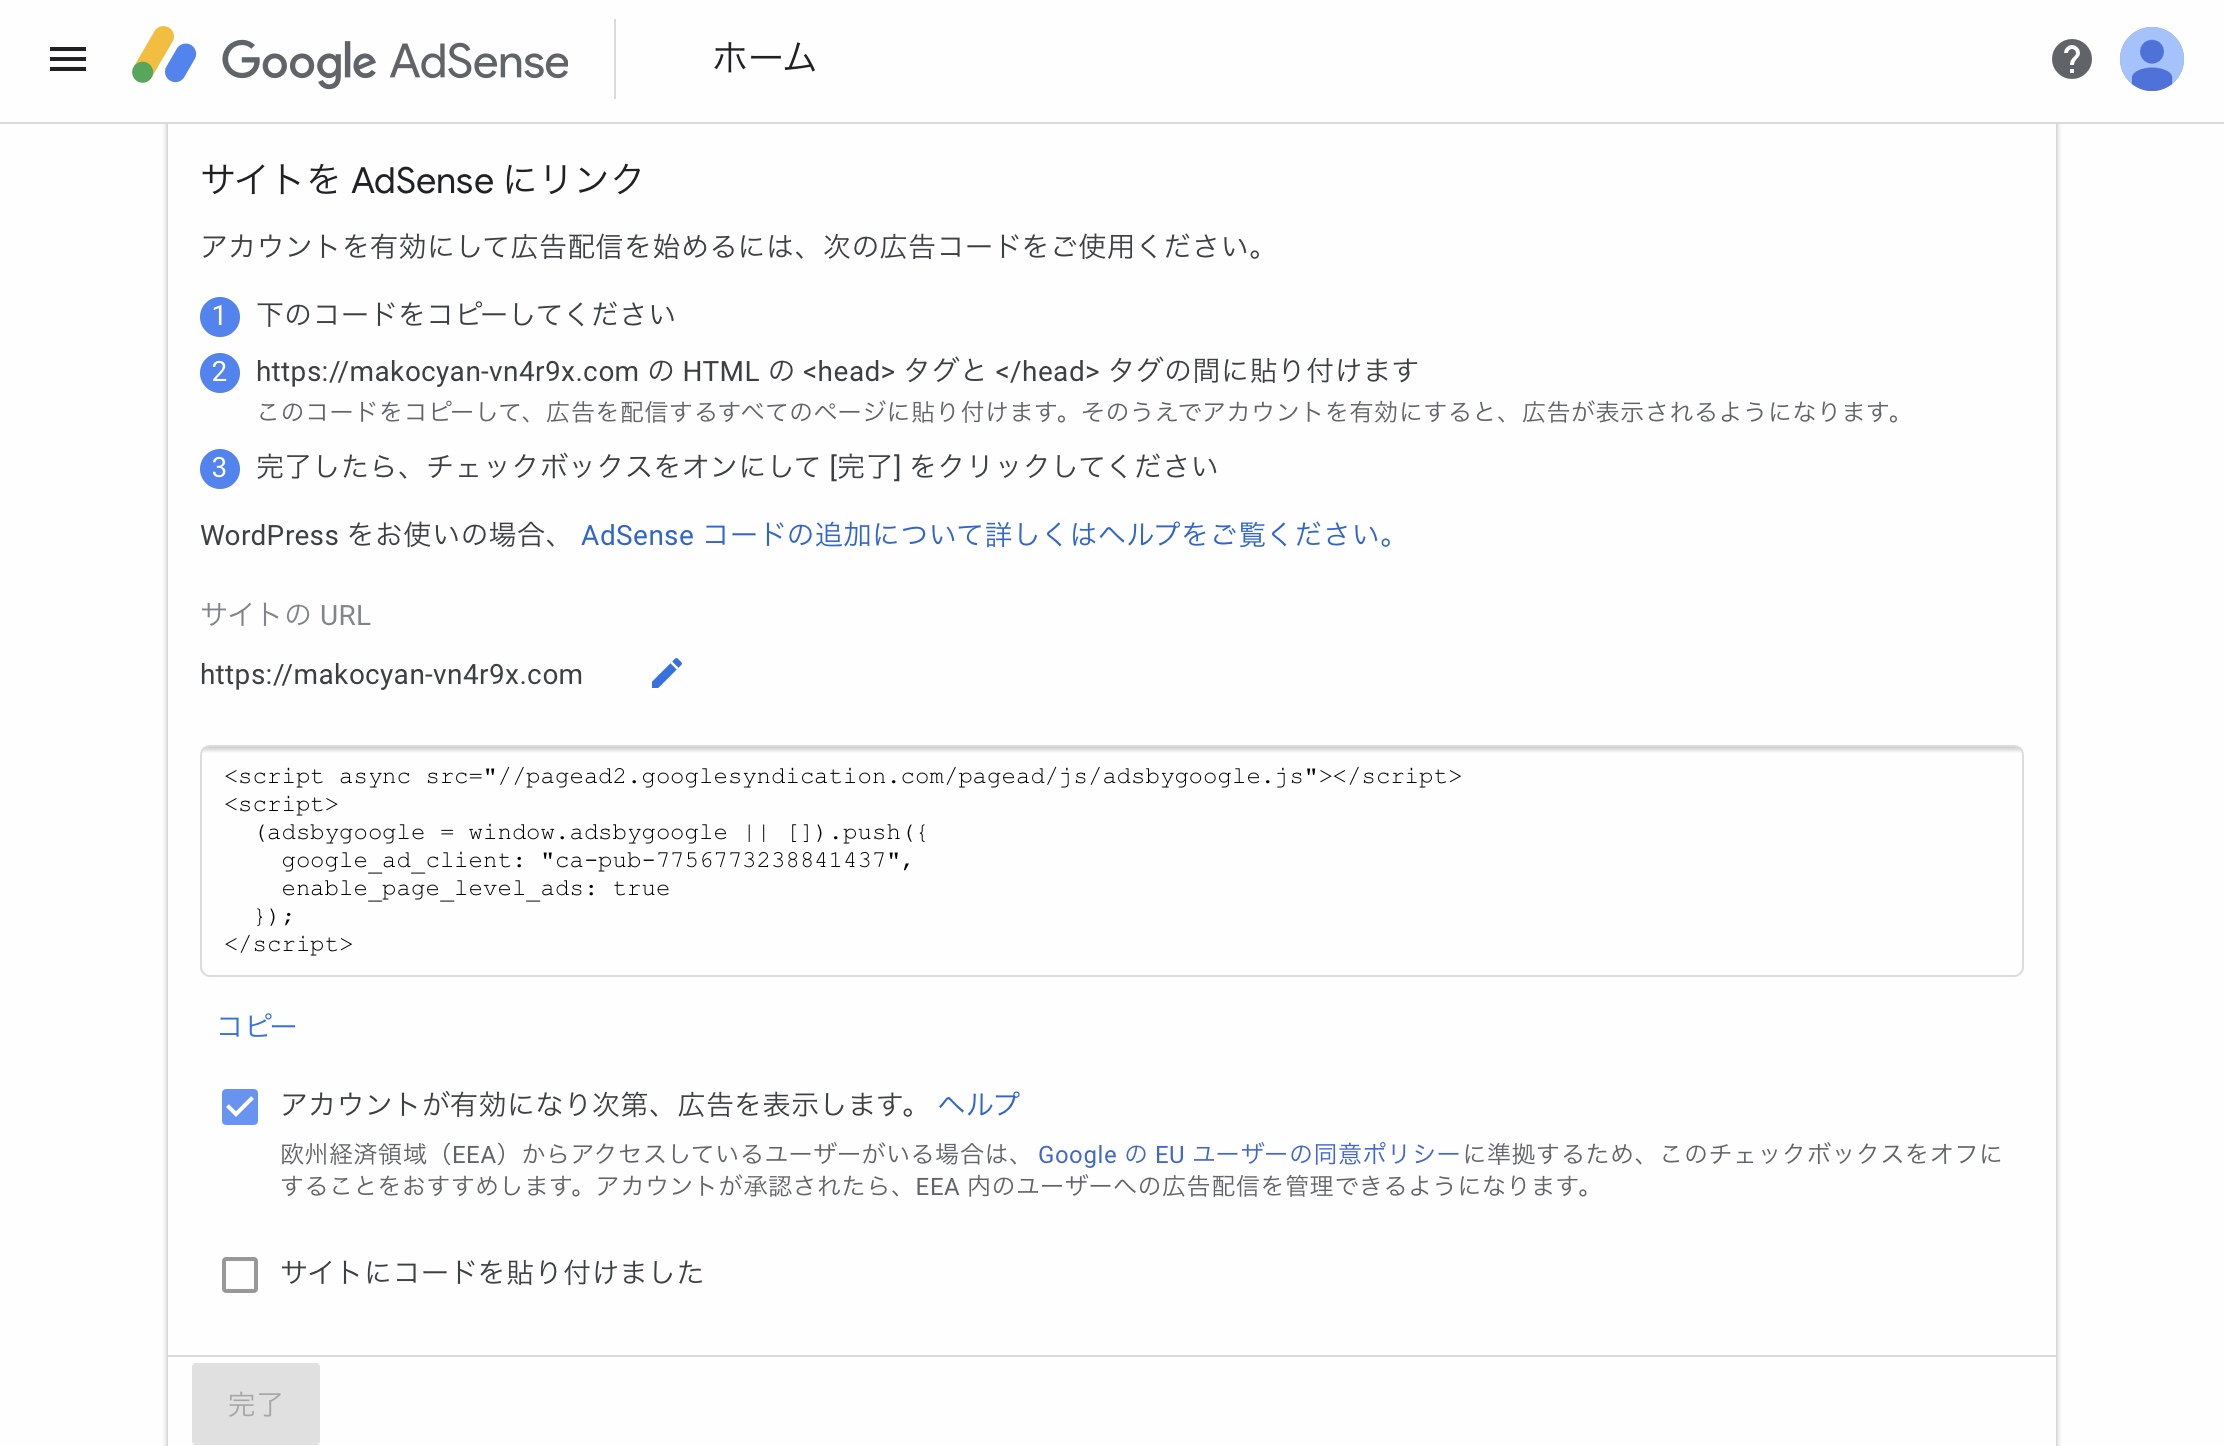Open the ヘルプ link beside ads checkbox

979,1104
